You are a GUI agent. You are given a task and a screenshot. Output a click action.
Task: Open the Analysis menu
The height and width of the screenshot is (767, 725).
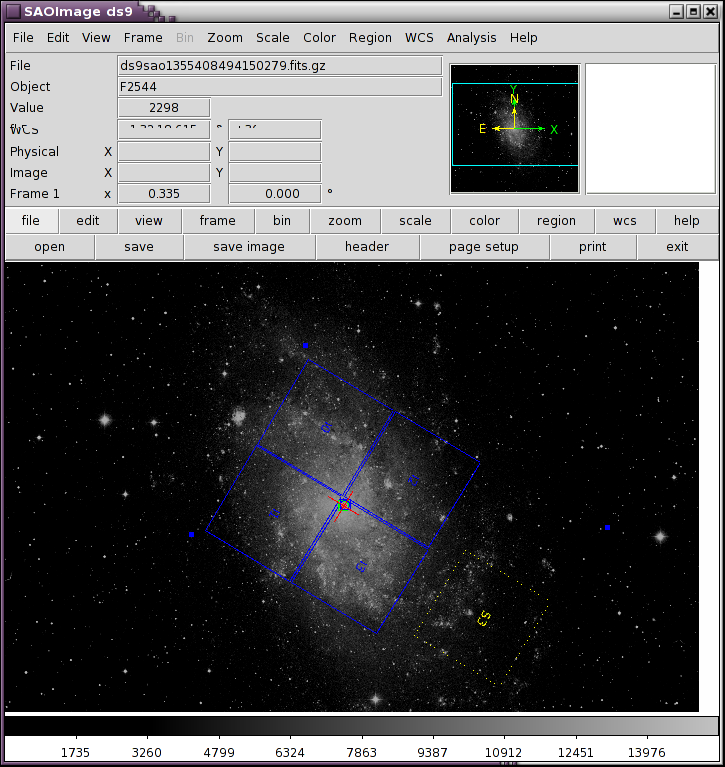[x=471, y=38]
